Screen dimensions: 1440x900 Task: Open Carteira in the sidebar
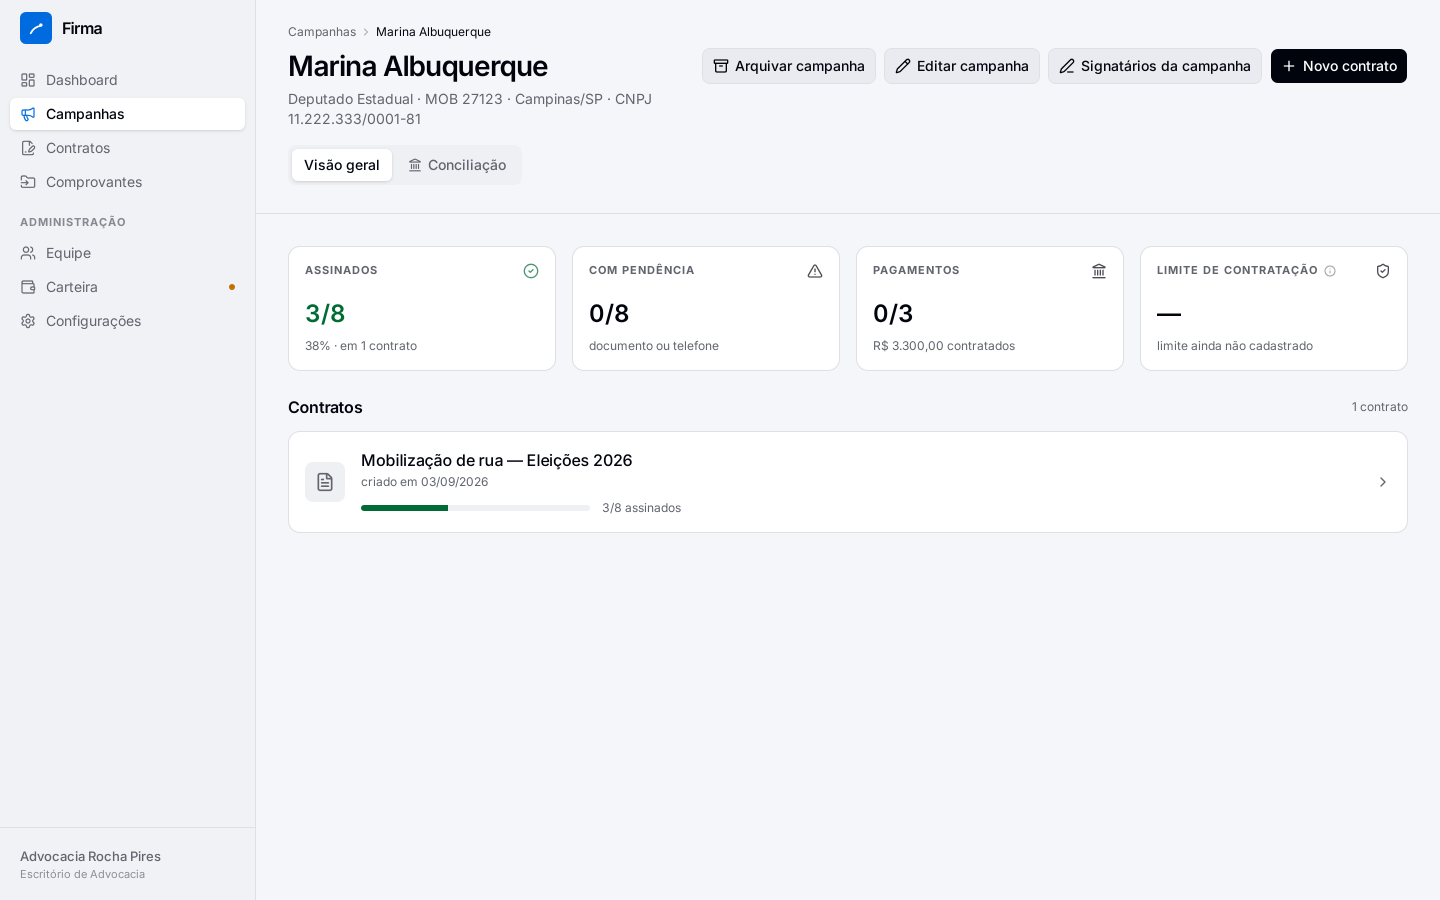(x=127, y=287)
